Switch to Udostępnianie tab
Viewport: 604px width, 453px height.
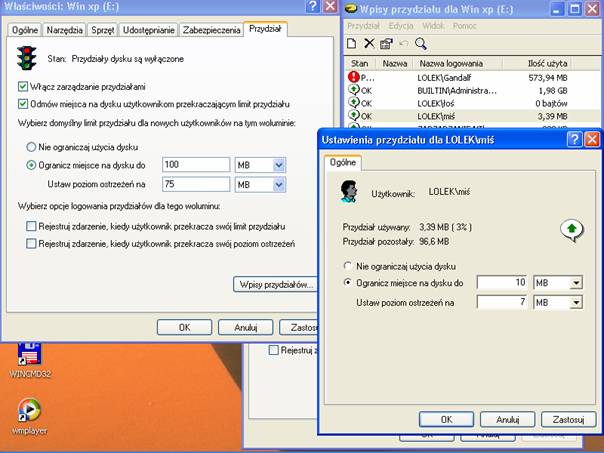click(x=149, y=30)
